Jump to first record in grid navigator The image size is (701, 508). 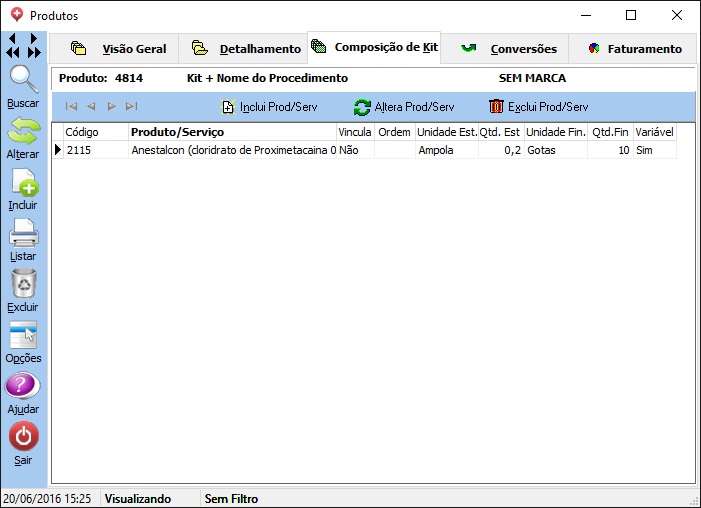[71, 106]
